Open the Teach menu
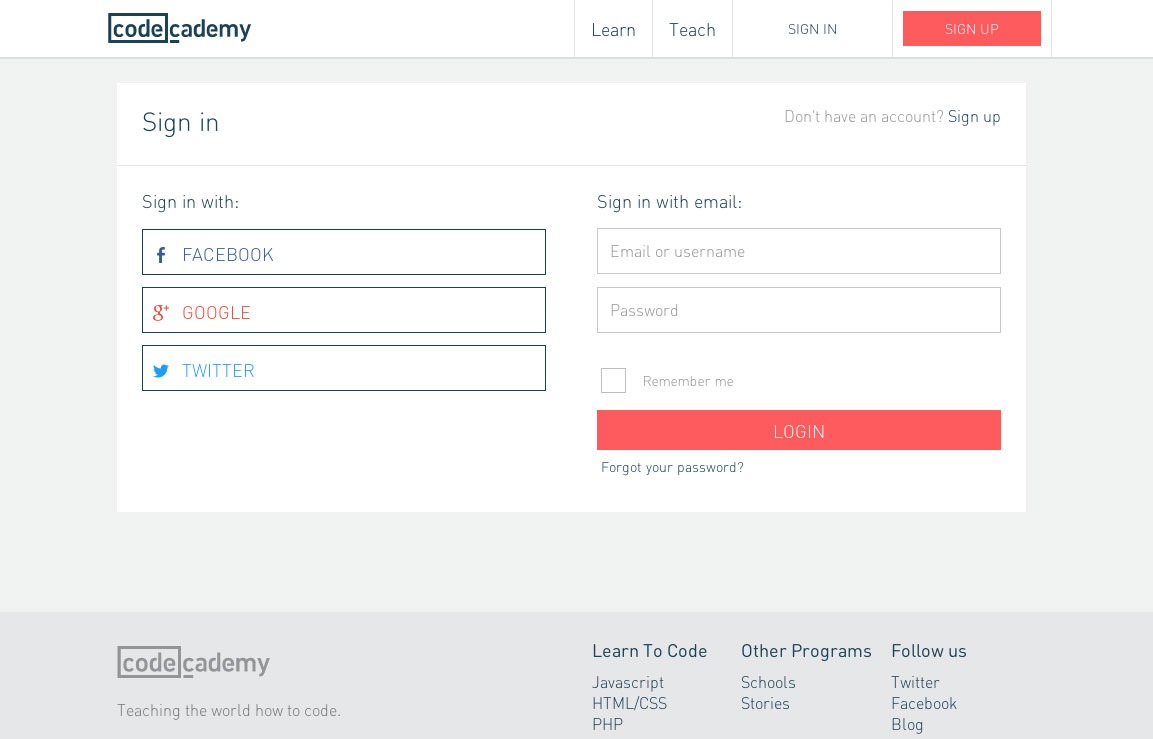Image resolution: width=1153 pixels, height=739 pixels. coord(692,30)
